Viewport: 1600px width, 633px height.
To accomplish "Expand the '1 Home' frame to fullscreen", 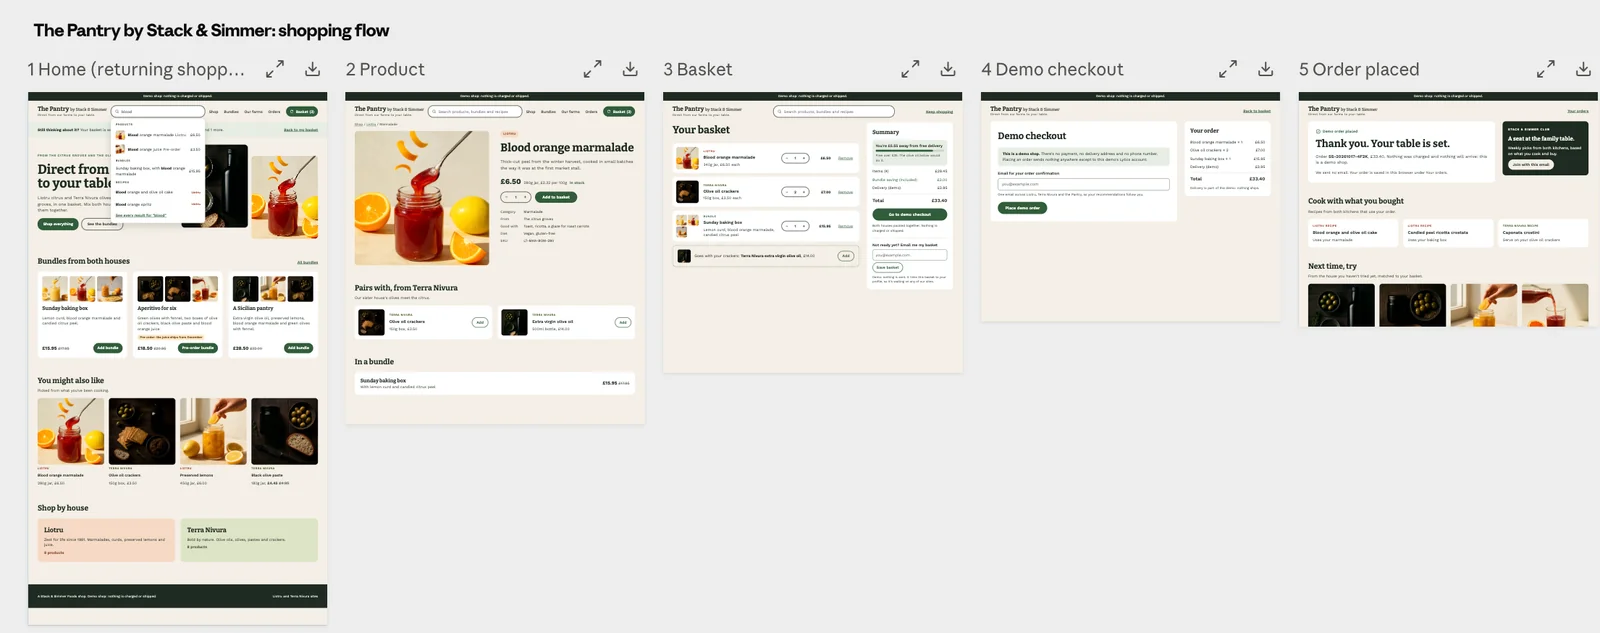I will click(275, 69).
